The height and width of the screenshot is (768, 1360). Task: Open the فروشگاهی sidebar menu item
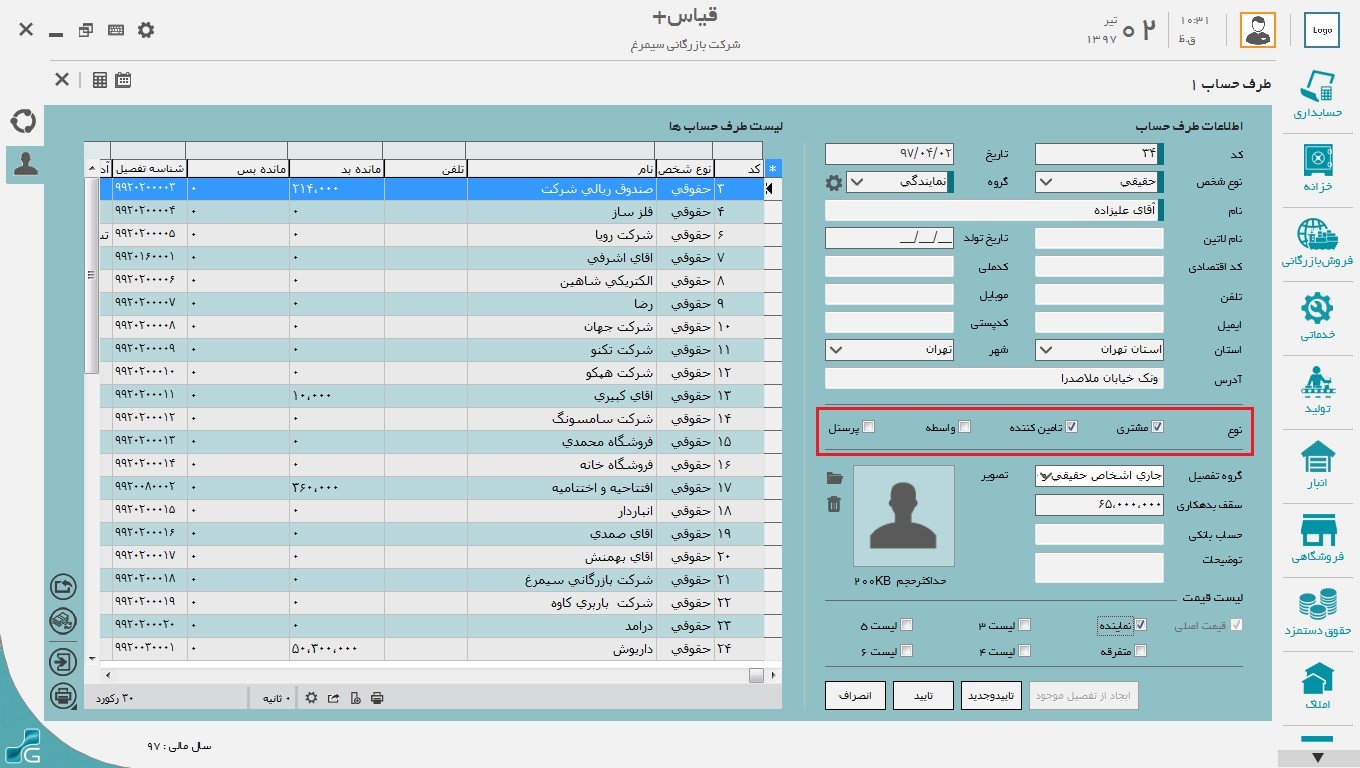[1317, 540]
